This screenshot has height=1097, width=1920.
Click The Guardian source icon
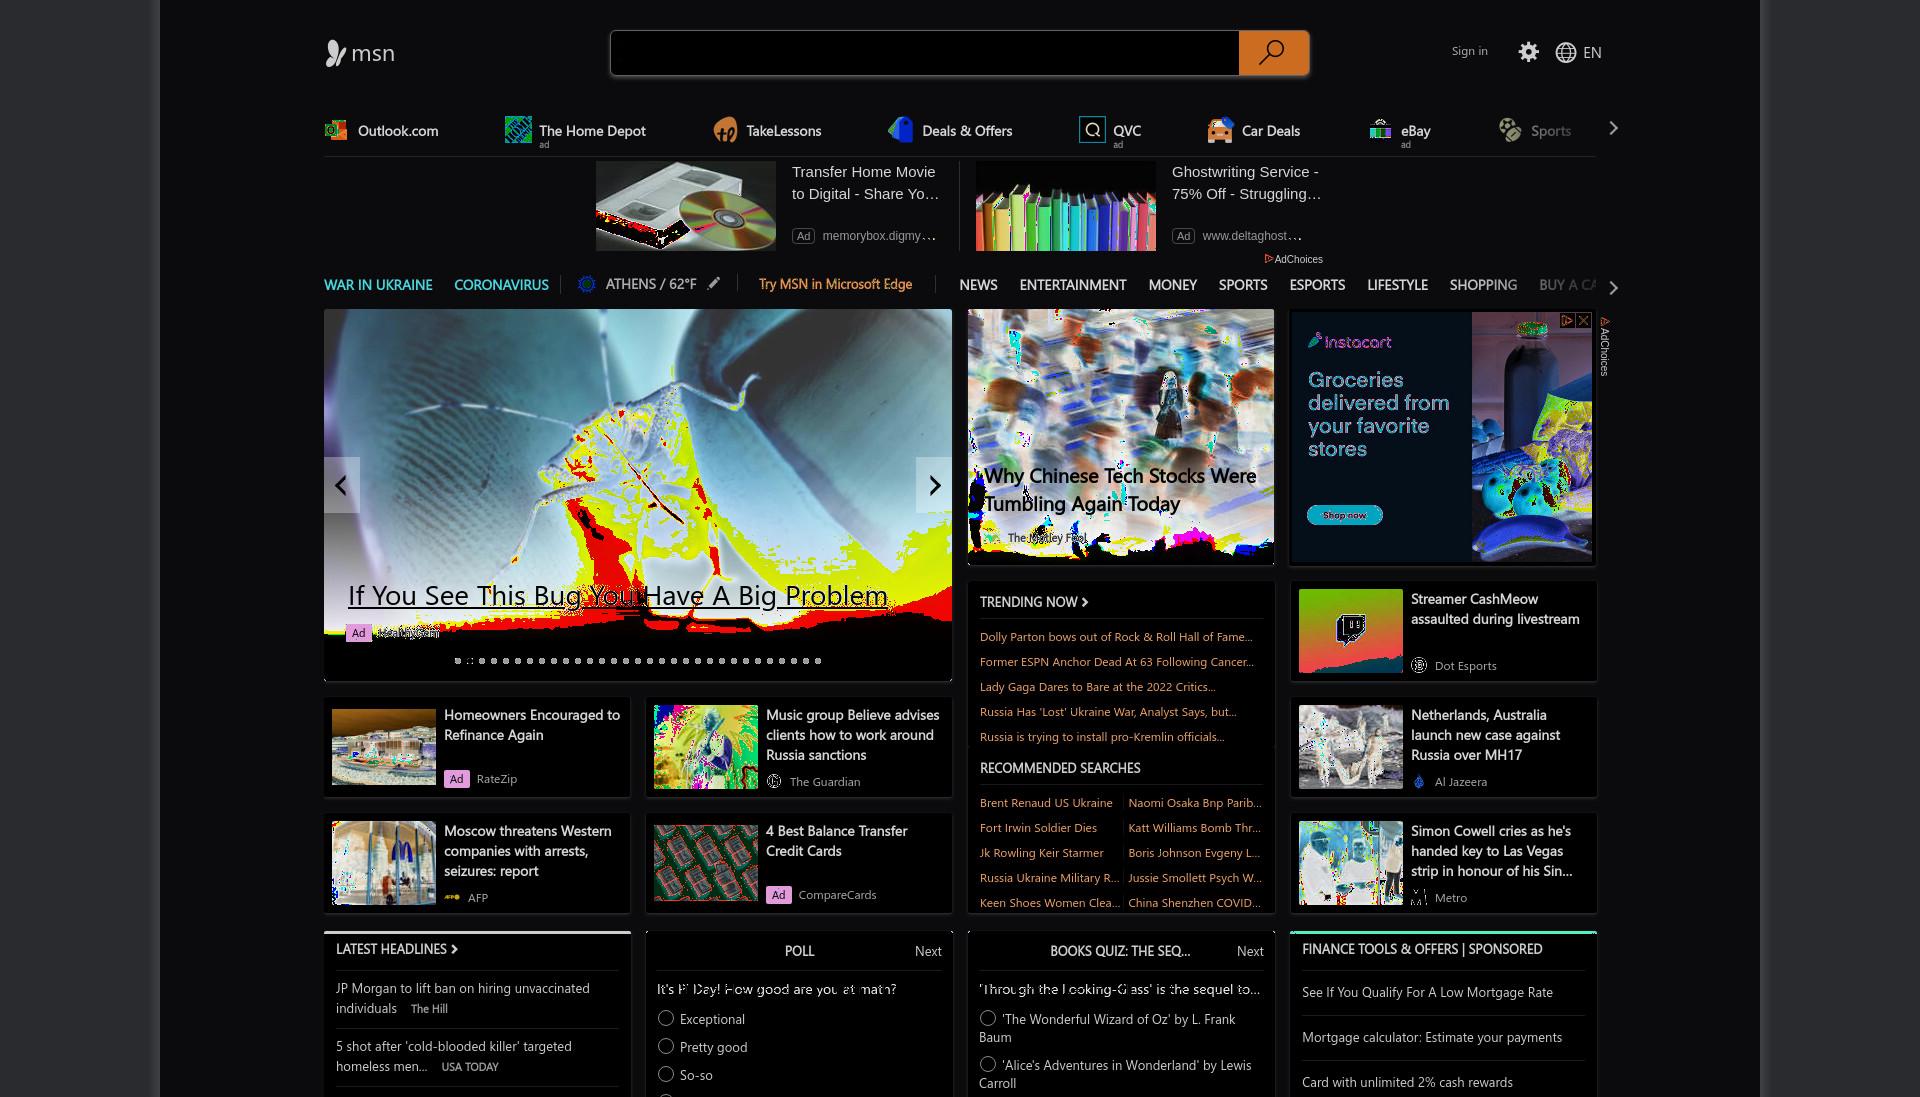tap(774, 782)
